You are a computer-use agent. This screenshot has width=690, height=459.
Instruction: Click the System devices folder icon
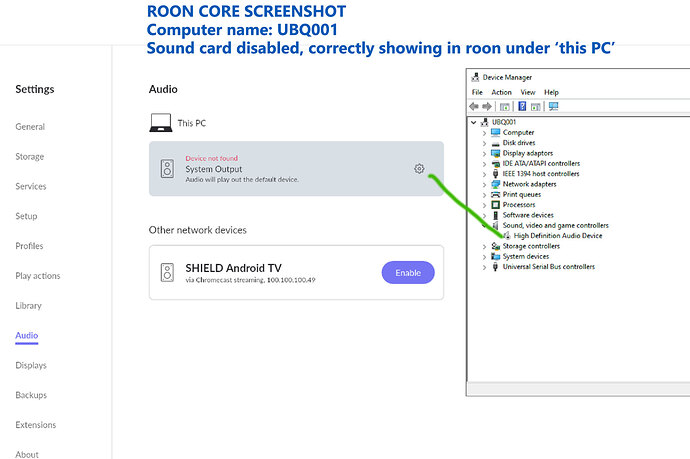pyautogui.click(x=495, y=256)
